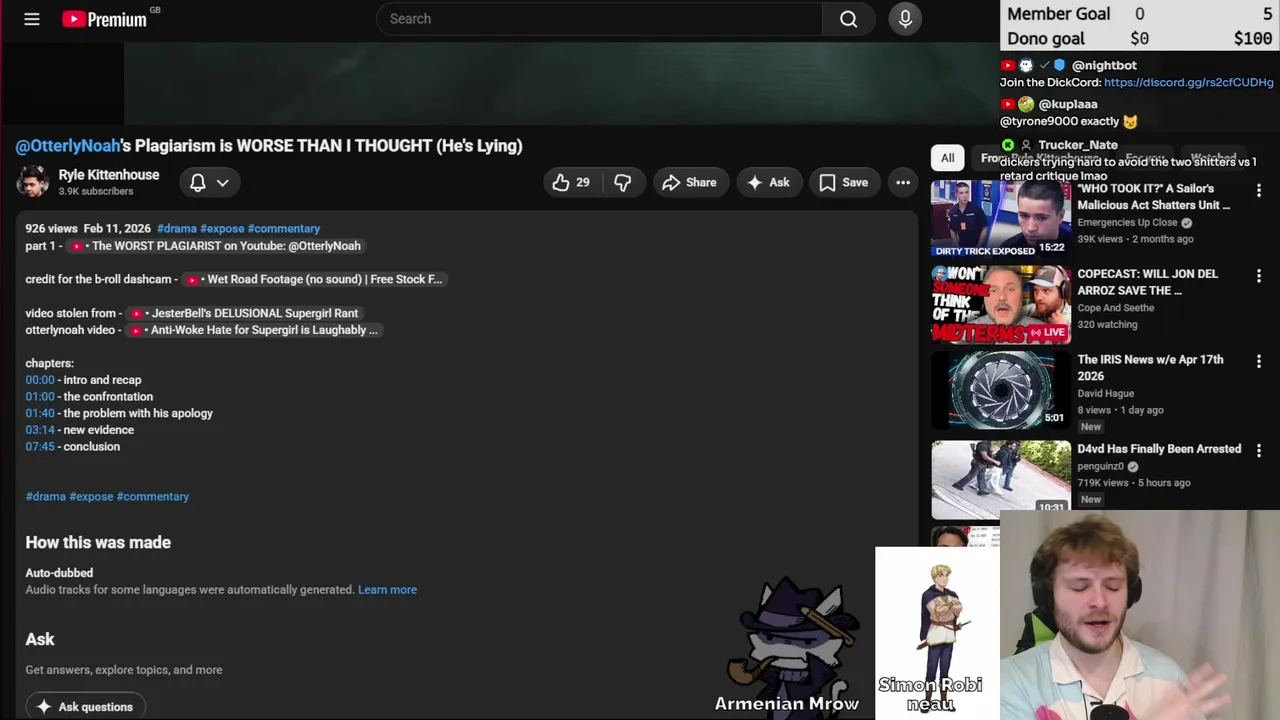The height and width of the screenshot is (720, 1280).
Task: Click Ask questions button
Action: [85, 707]
